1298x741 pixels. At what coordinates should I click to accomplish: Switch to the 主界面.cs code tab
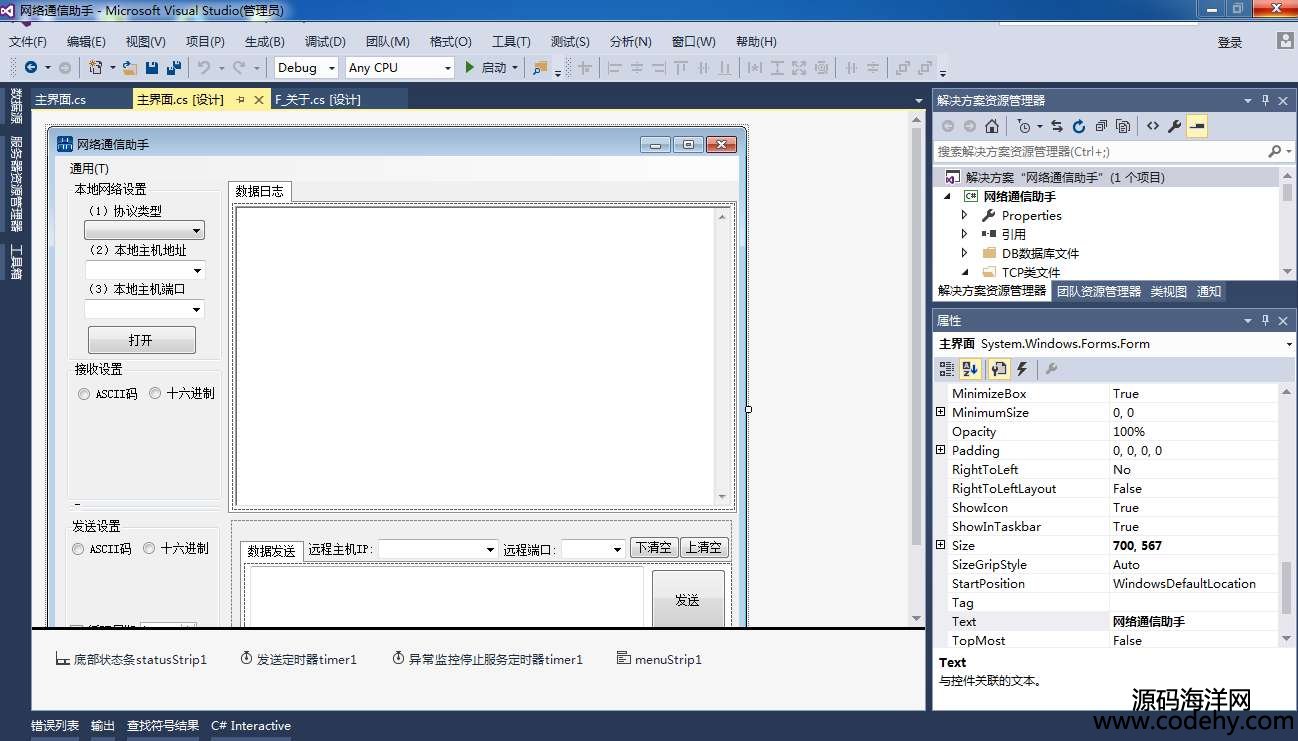point(60,100)
